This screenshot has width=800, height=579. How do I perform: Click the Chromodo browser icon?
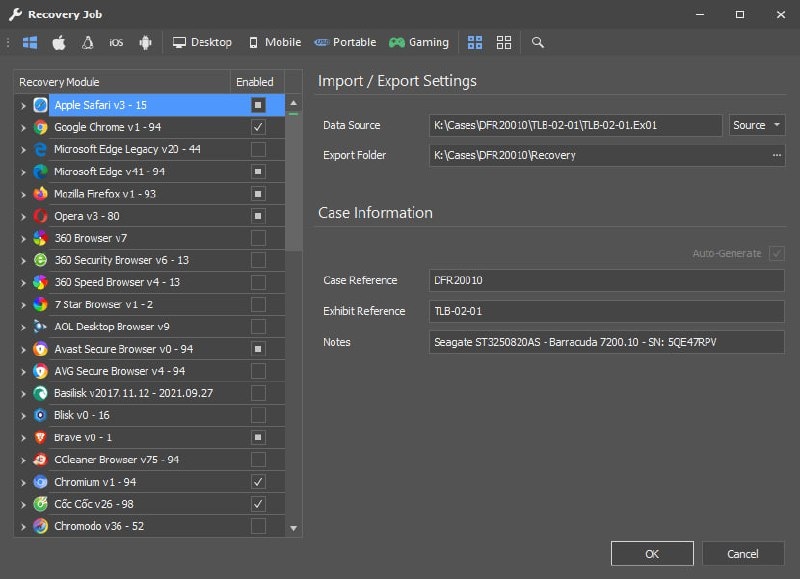[40, 526]
